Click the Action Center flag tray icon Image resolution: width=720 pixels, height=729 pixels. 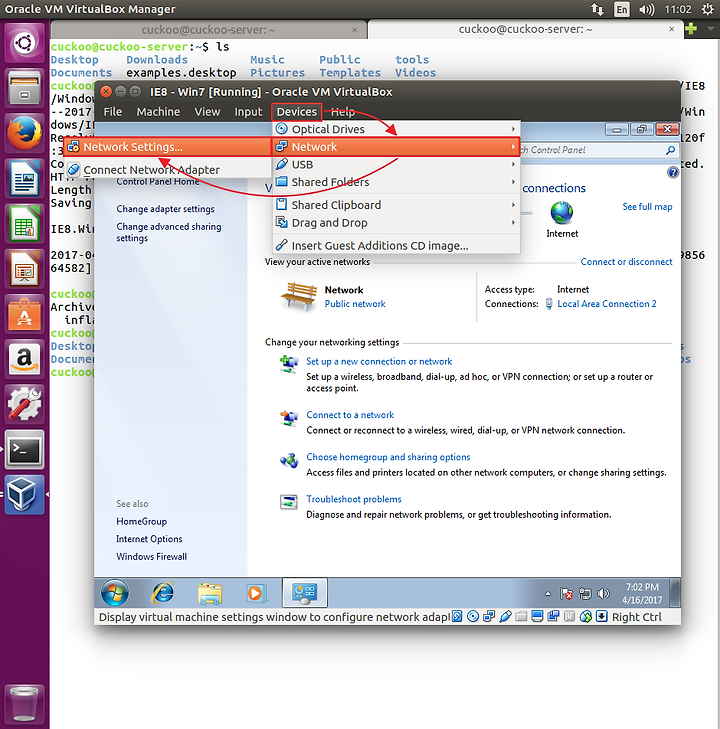[566, 594]
